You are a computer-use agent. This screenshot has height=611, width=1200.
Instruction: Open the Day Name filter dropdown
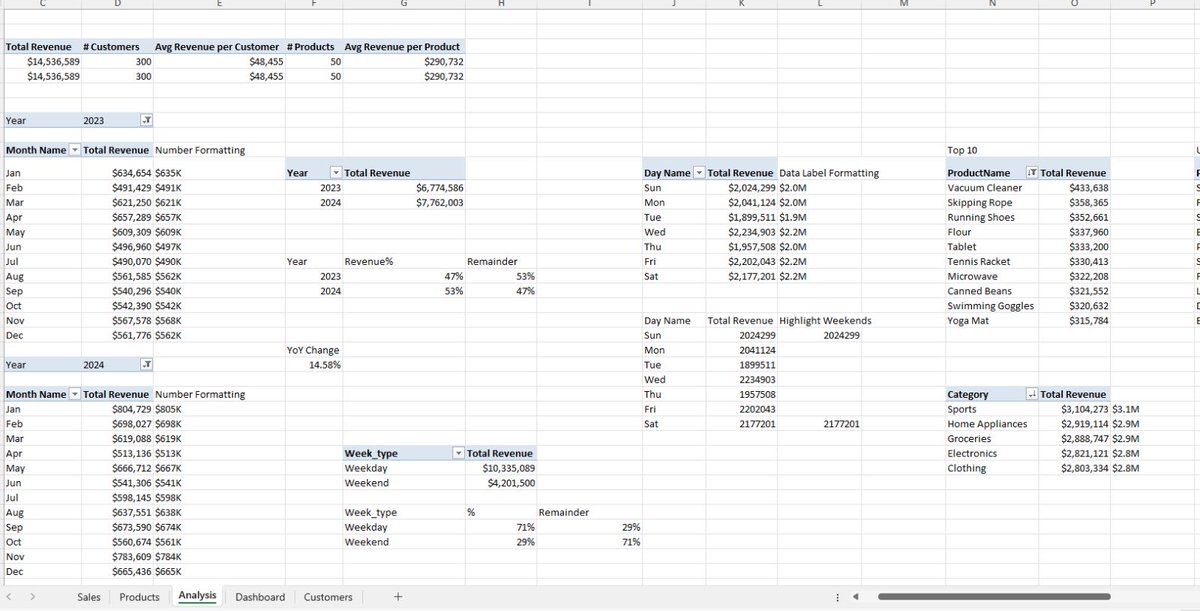click(x=698, y=173)
